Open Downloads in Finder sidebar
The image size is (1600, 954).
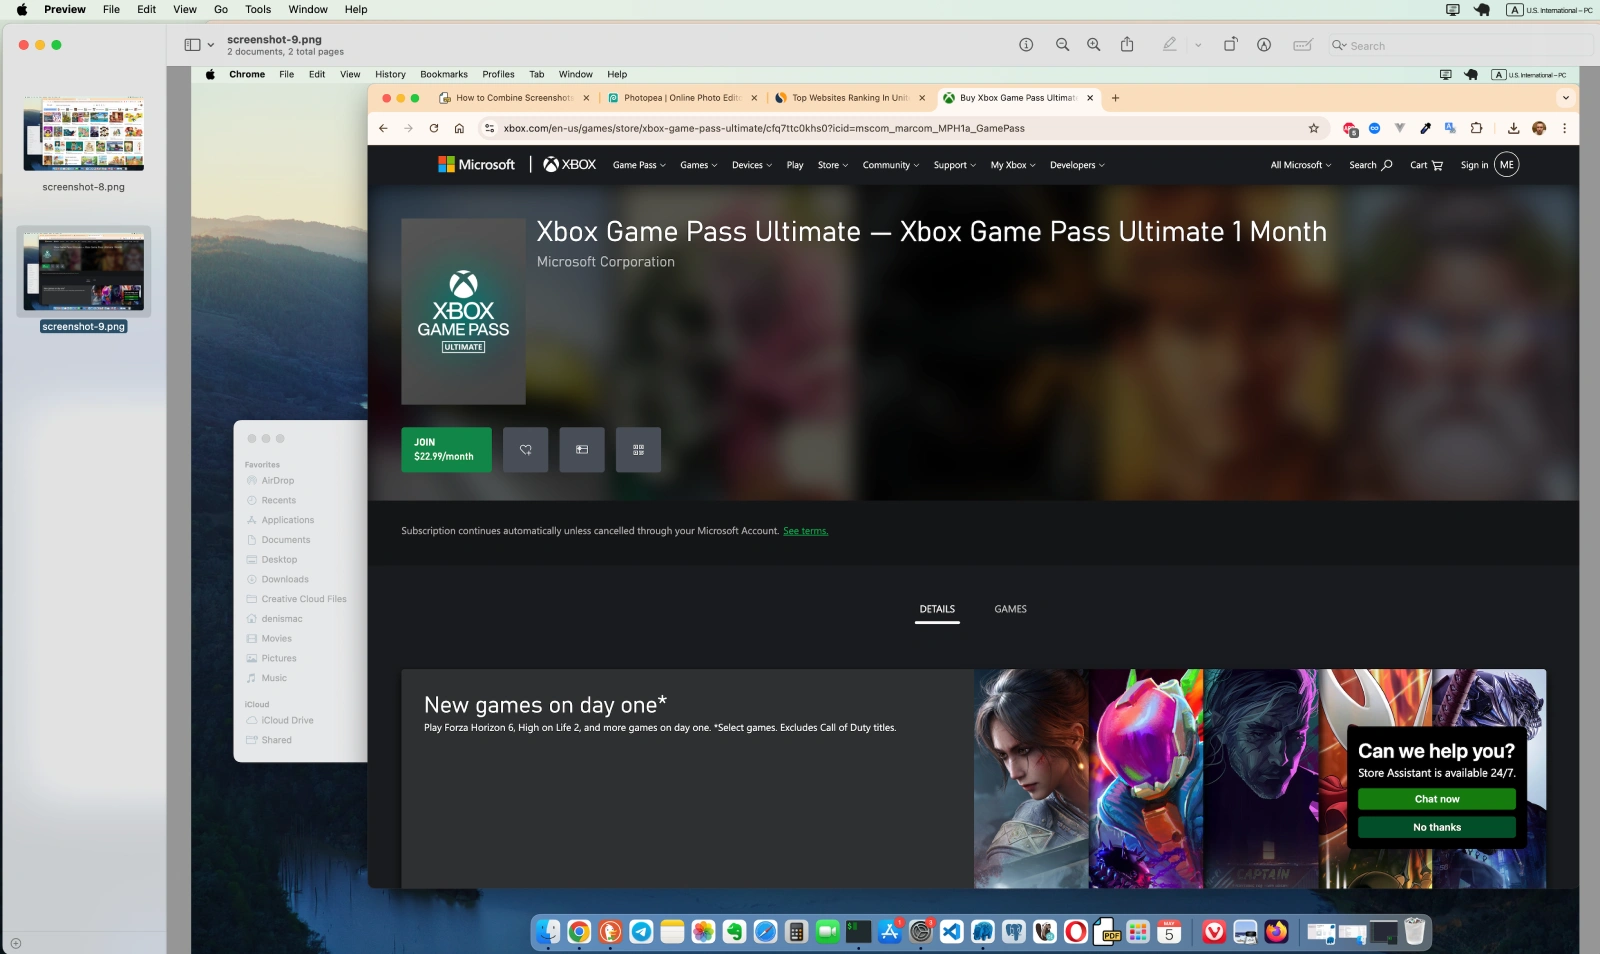pos(285,579)
